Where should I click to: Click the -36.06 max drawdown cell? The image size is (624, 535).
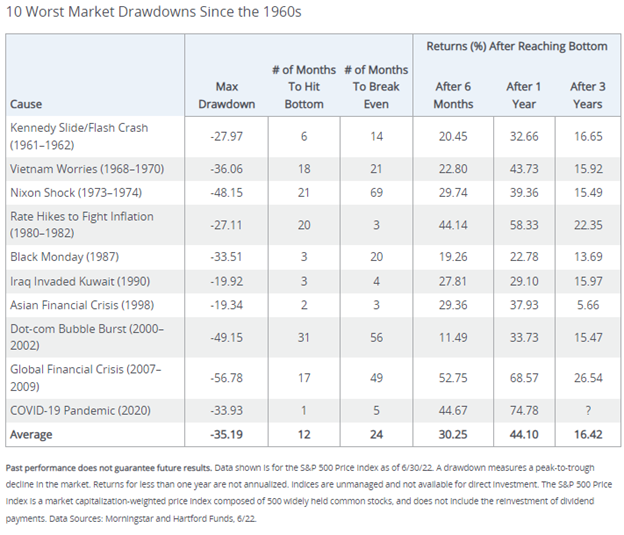226,169
